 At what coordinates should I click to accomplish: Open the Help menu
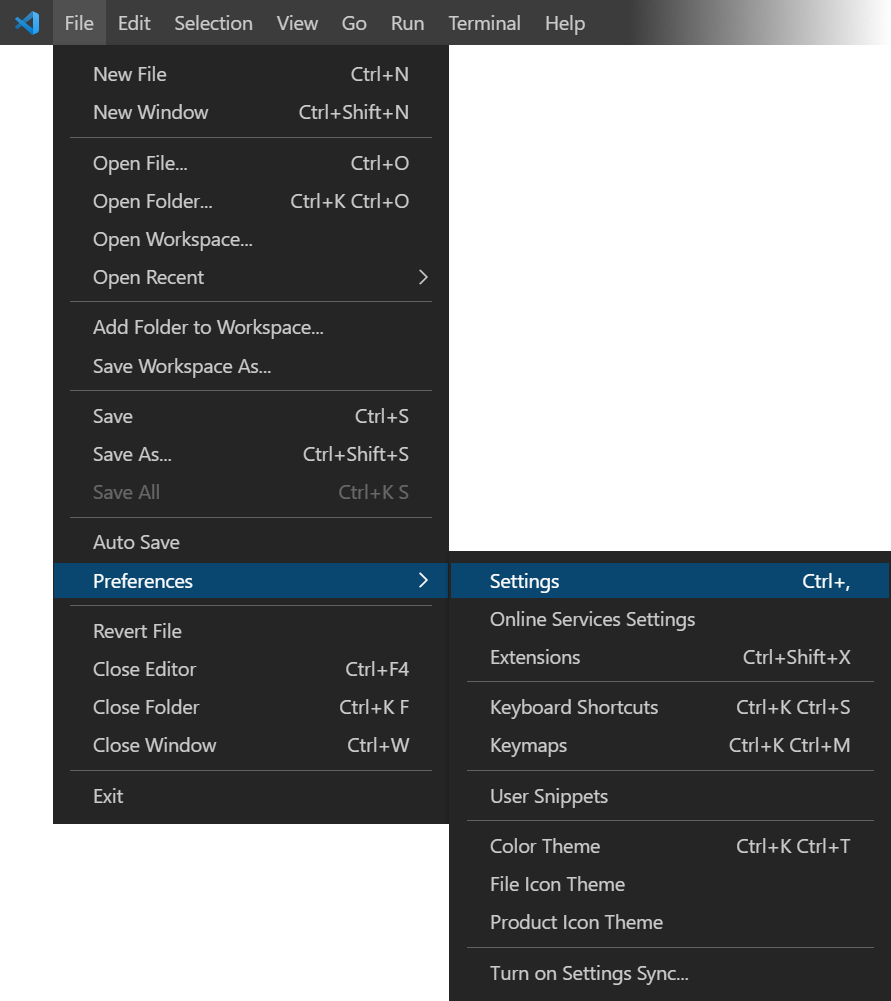tap(564, 22)
